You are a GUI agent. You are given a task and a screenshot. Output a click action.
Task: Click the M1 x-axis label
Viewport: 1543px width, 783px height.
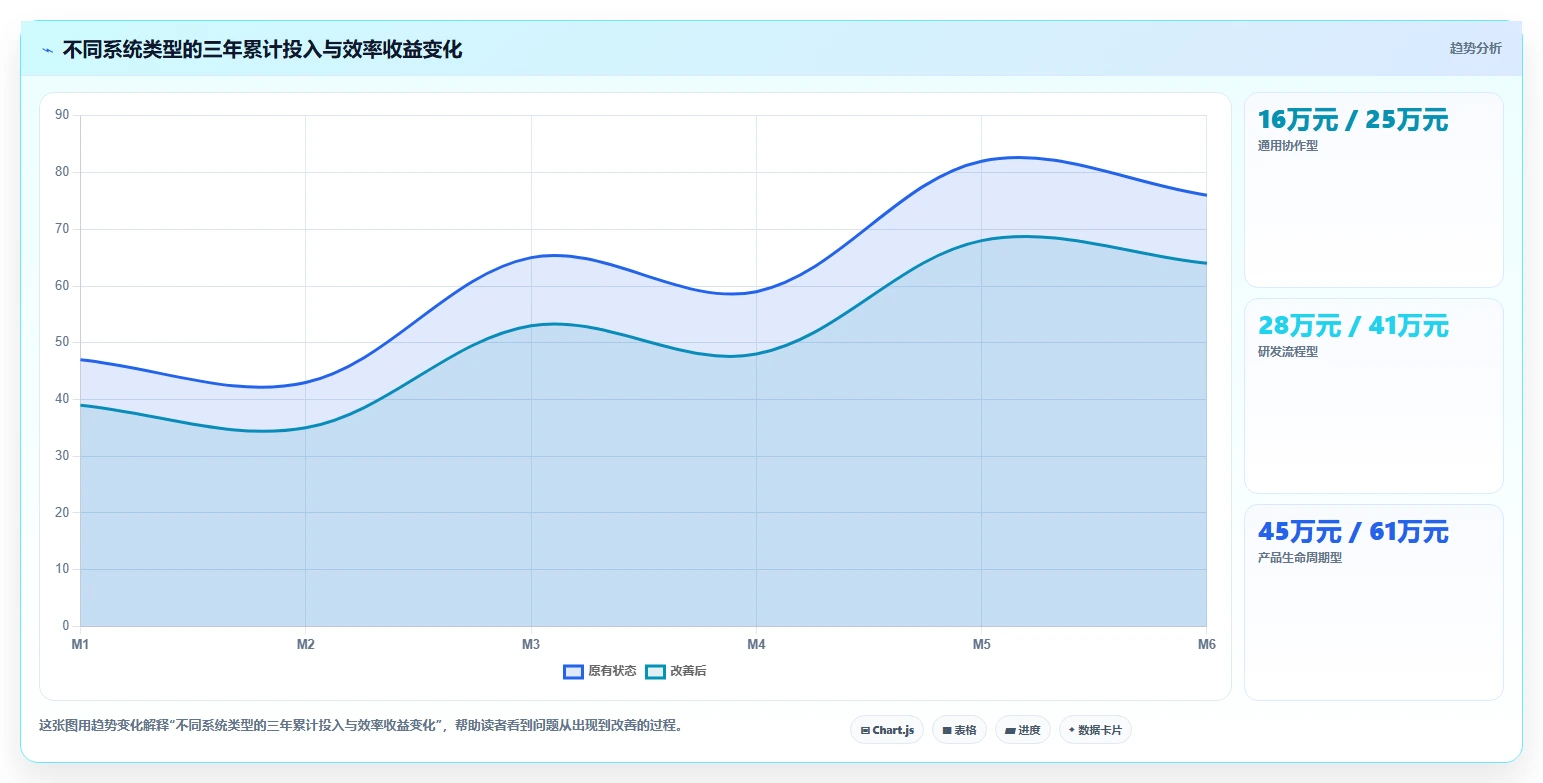pyautogui.click(x=80, y=645)
